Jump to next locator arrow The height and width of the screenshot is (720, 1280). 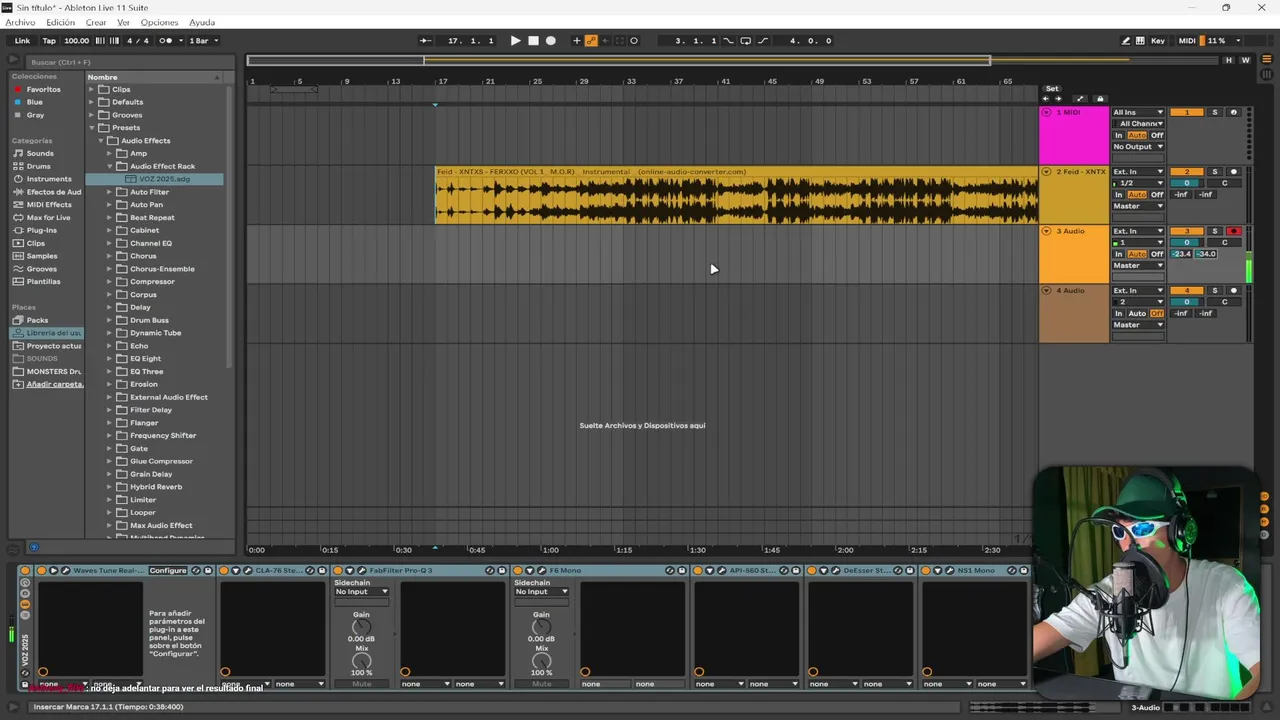pyautogui.click(x=1058, y=98)
